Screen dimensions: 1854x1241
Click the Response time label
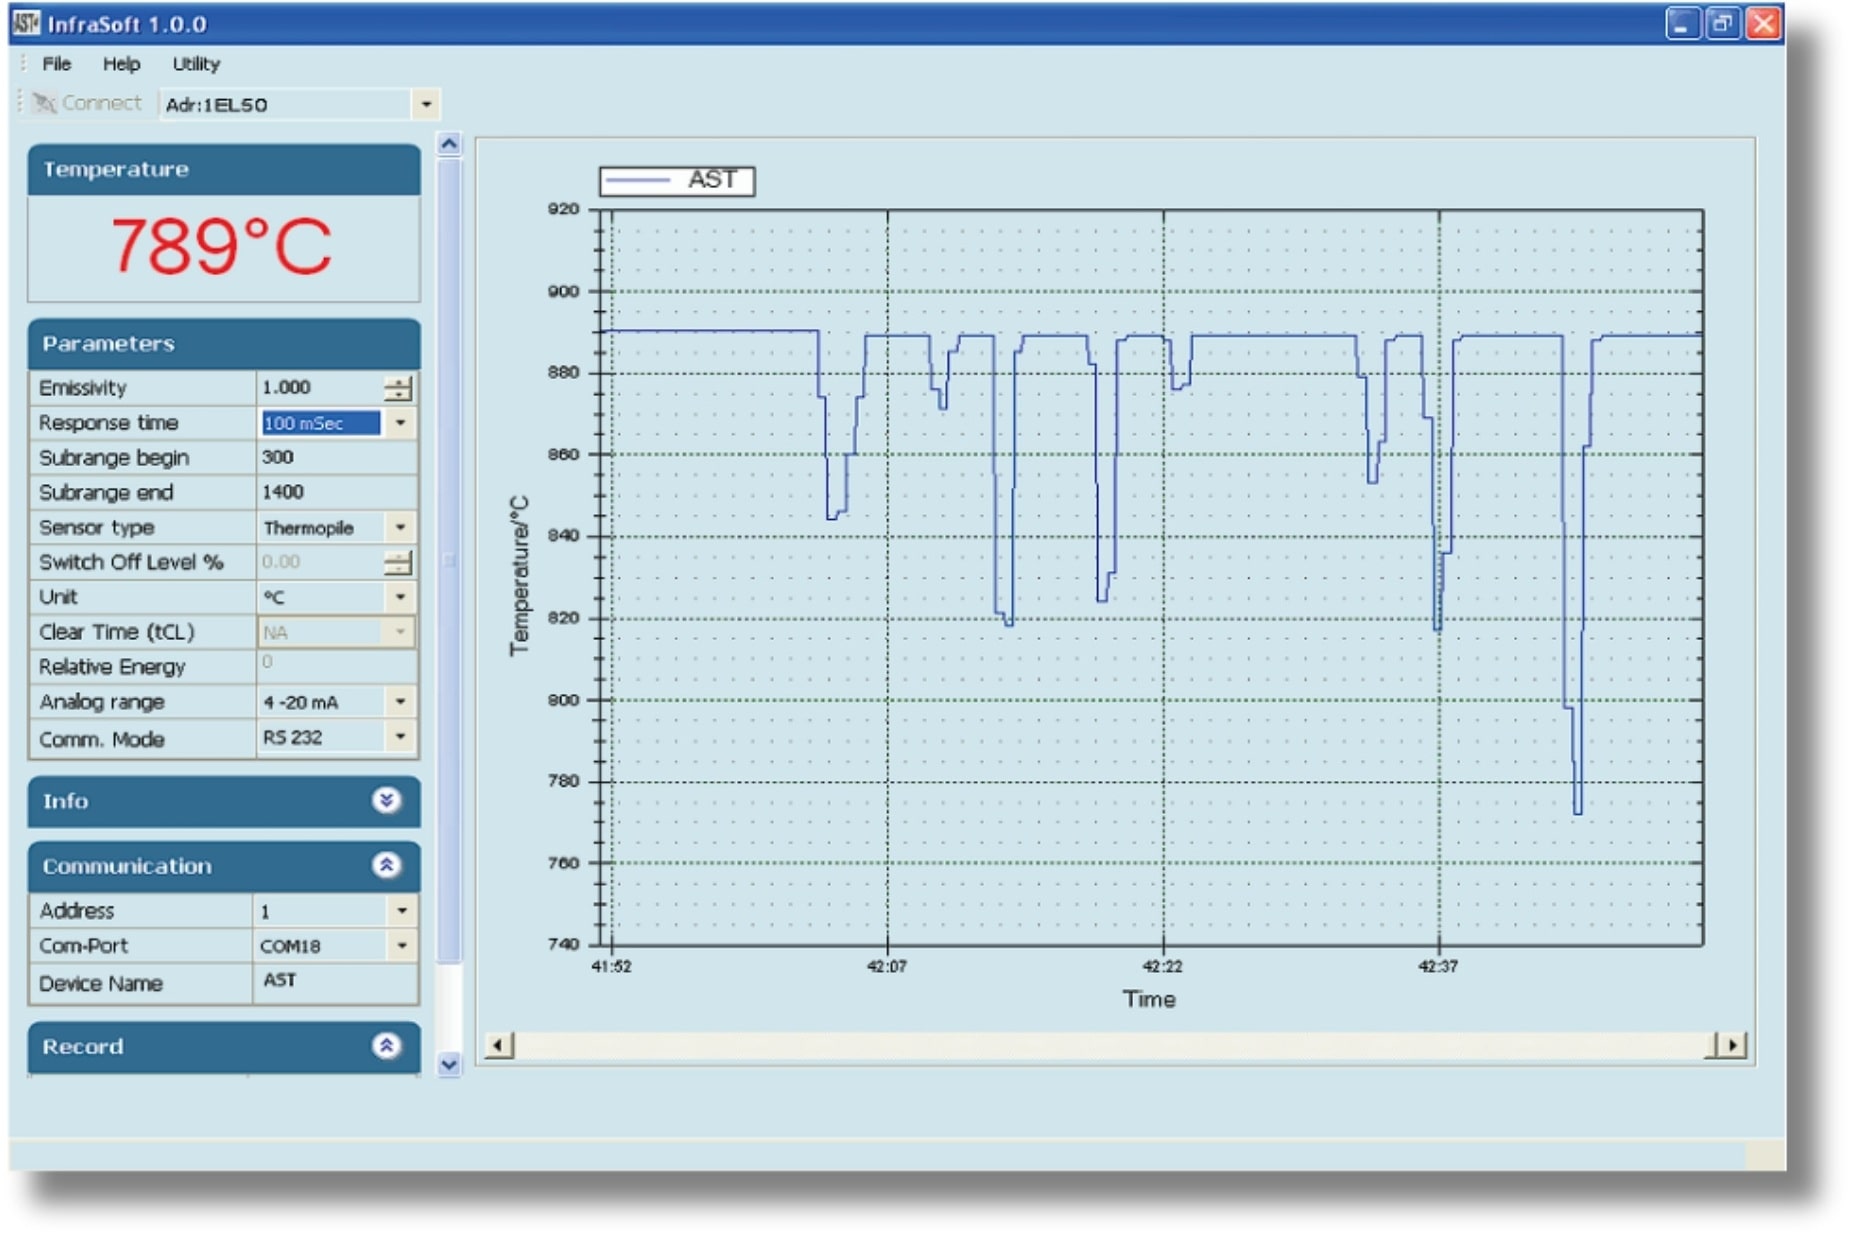pos(108,423)
